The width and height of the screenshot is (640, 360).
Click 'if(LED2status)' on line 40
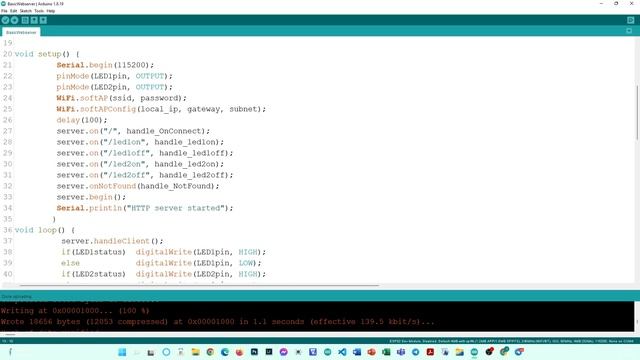pos(93,274)
